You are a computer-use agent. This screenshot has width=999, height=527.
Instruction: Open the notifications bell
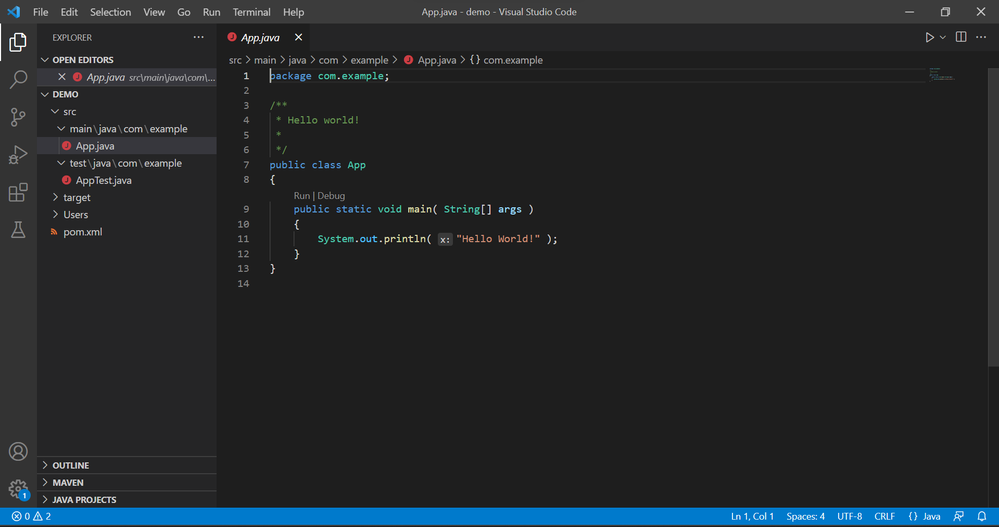(x=982, y=516)
